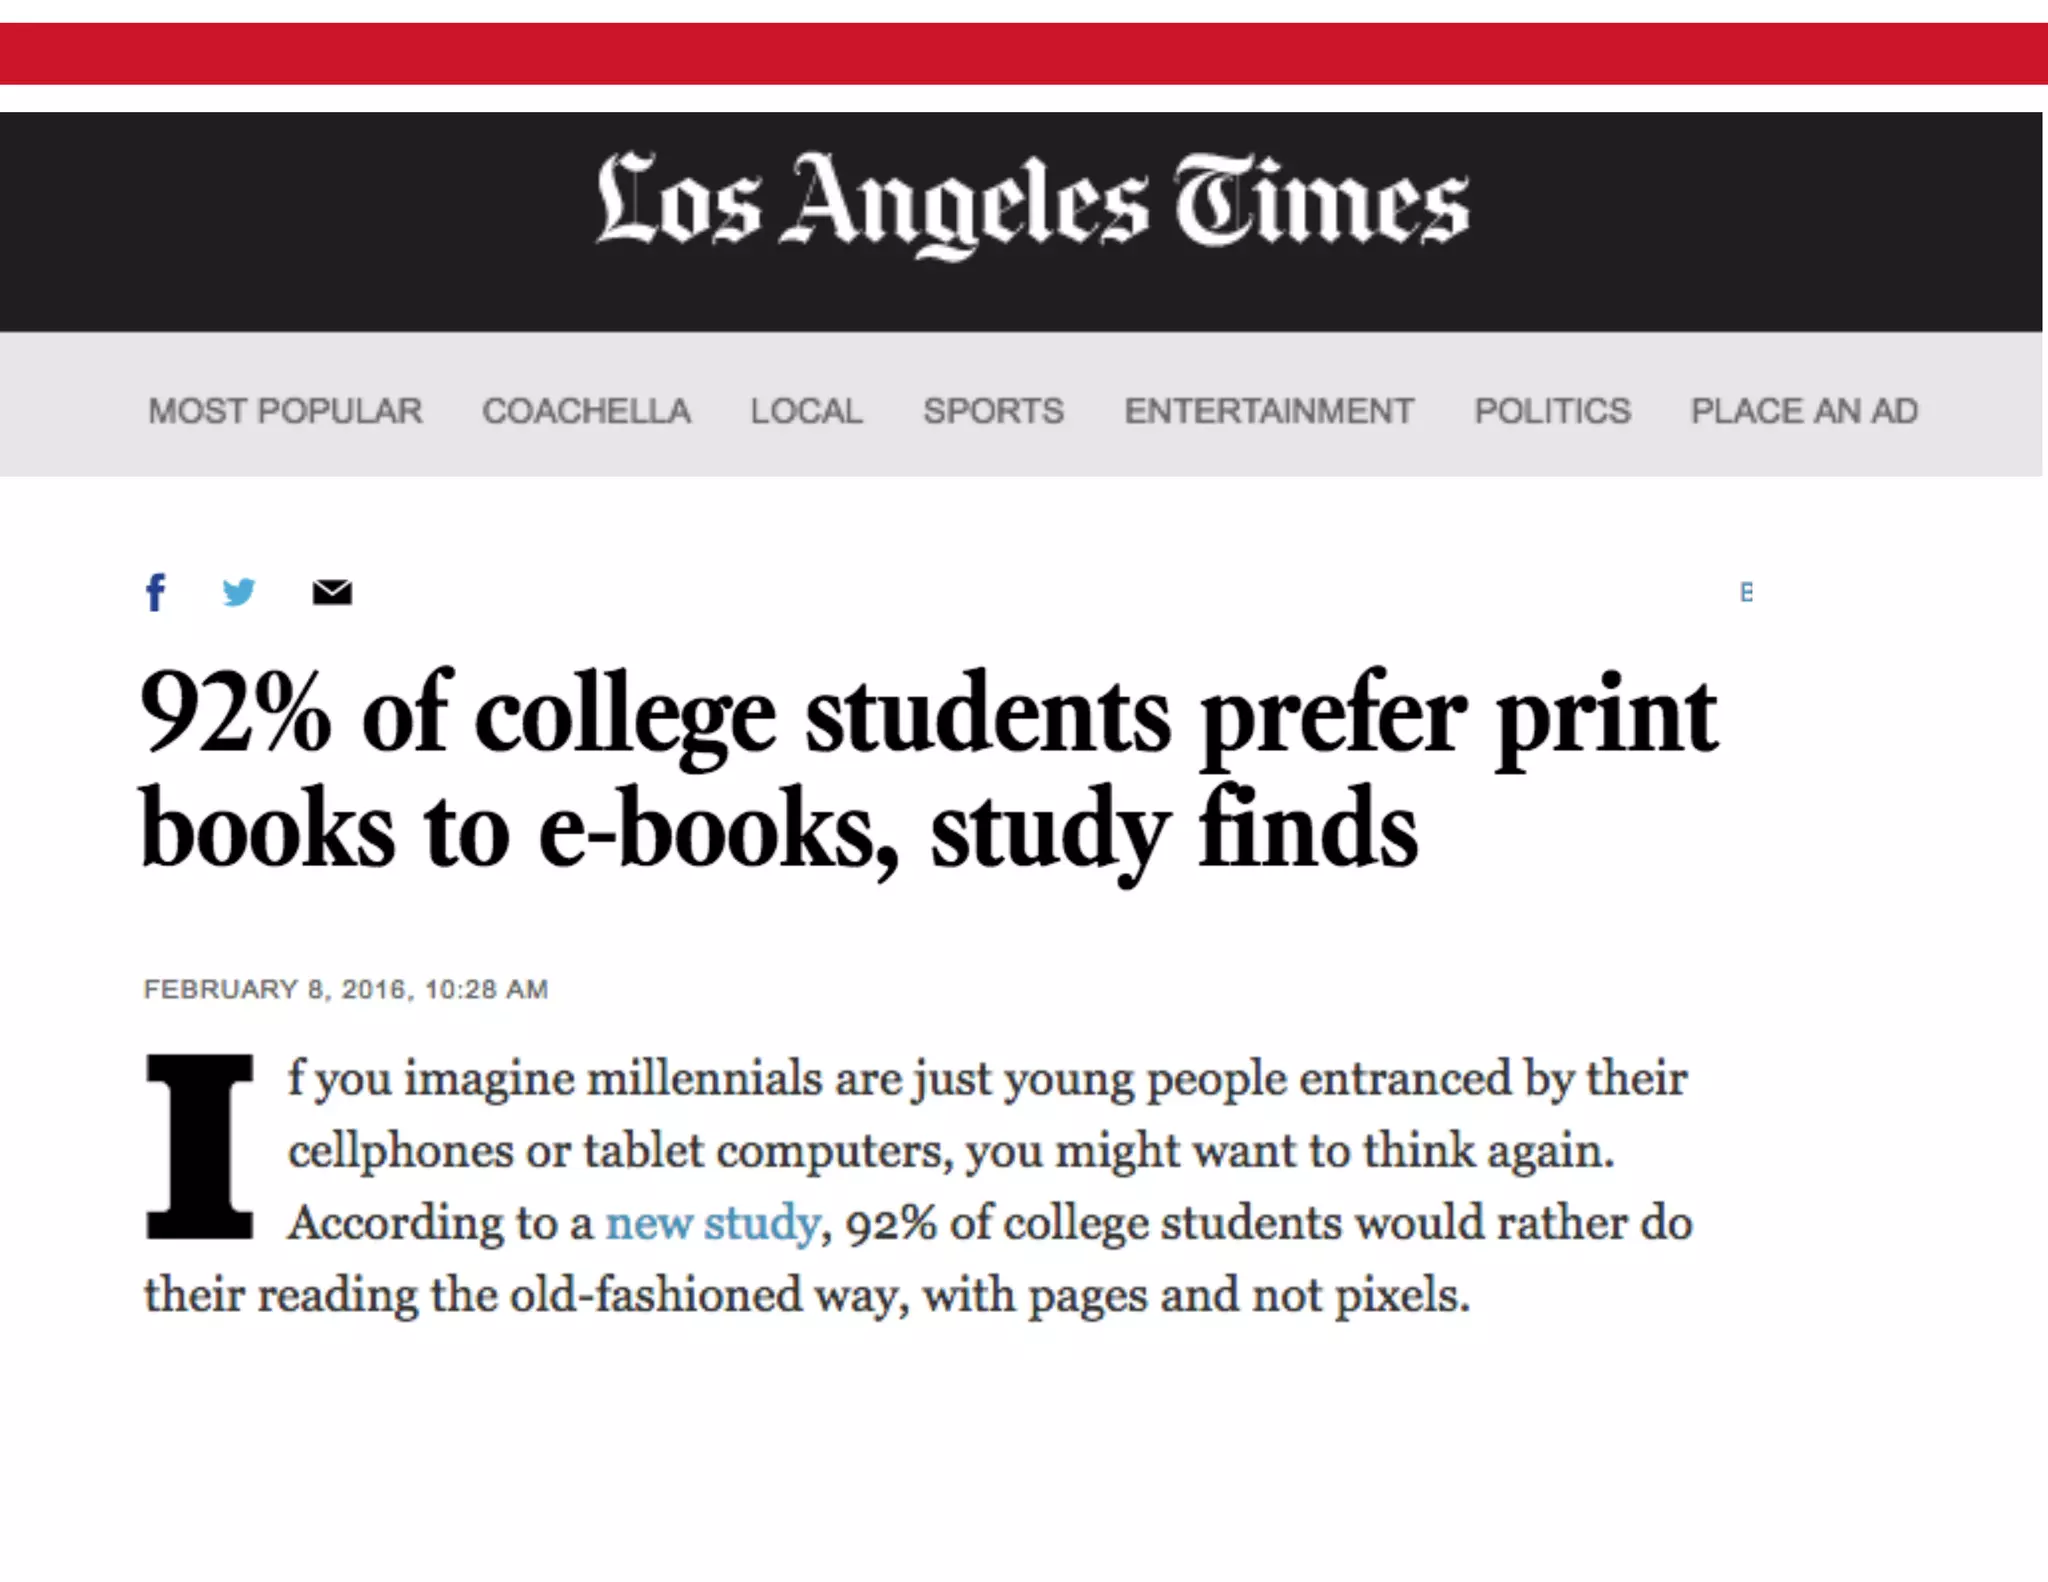Screen dimensions: 2048x1582
Task: Click the red banner at page top
Action: pyautogui.click(x=1024, y=53)
